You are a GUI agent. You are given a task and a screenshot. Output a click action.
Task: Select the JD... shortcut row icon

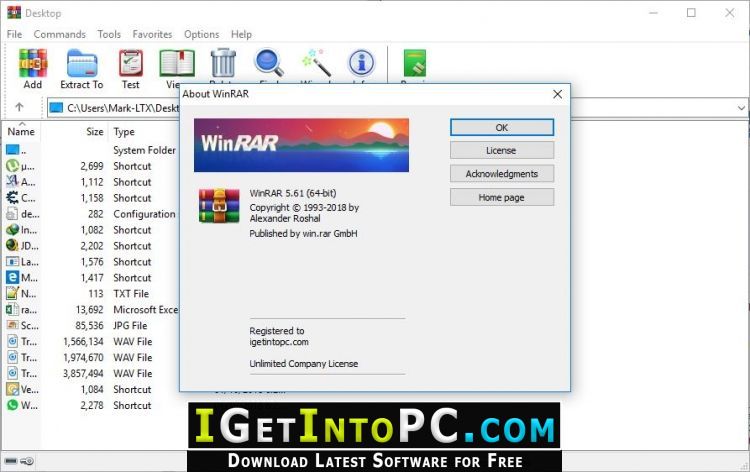point(12,245)
